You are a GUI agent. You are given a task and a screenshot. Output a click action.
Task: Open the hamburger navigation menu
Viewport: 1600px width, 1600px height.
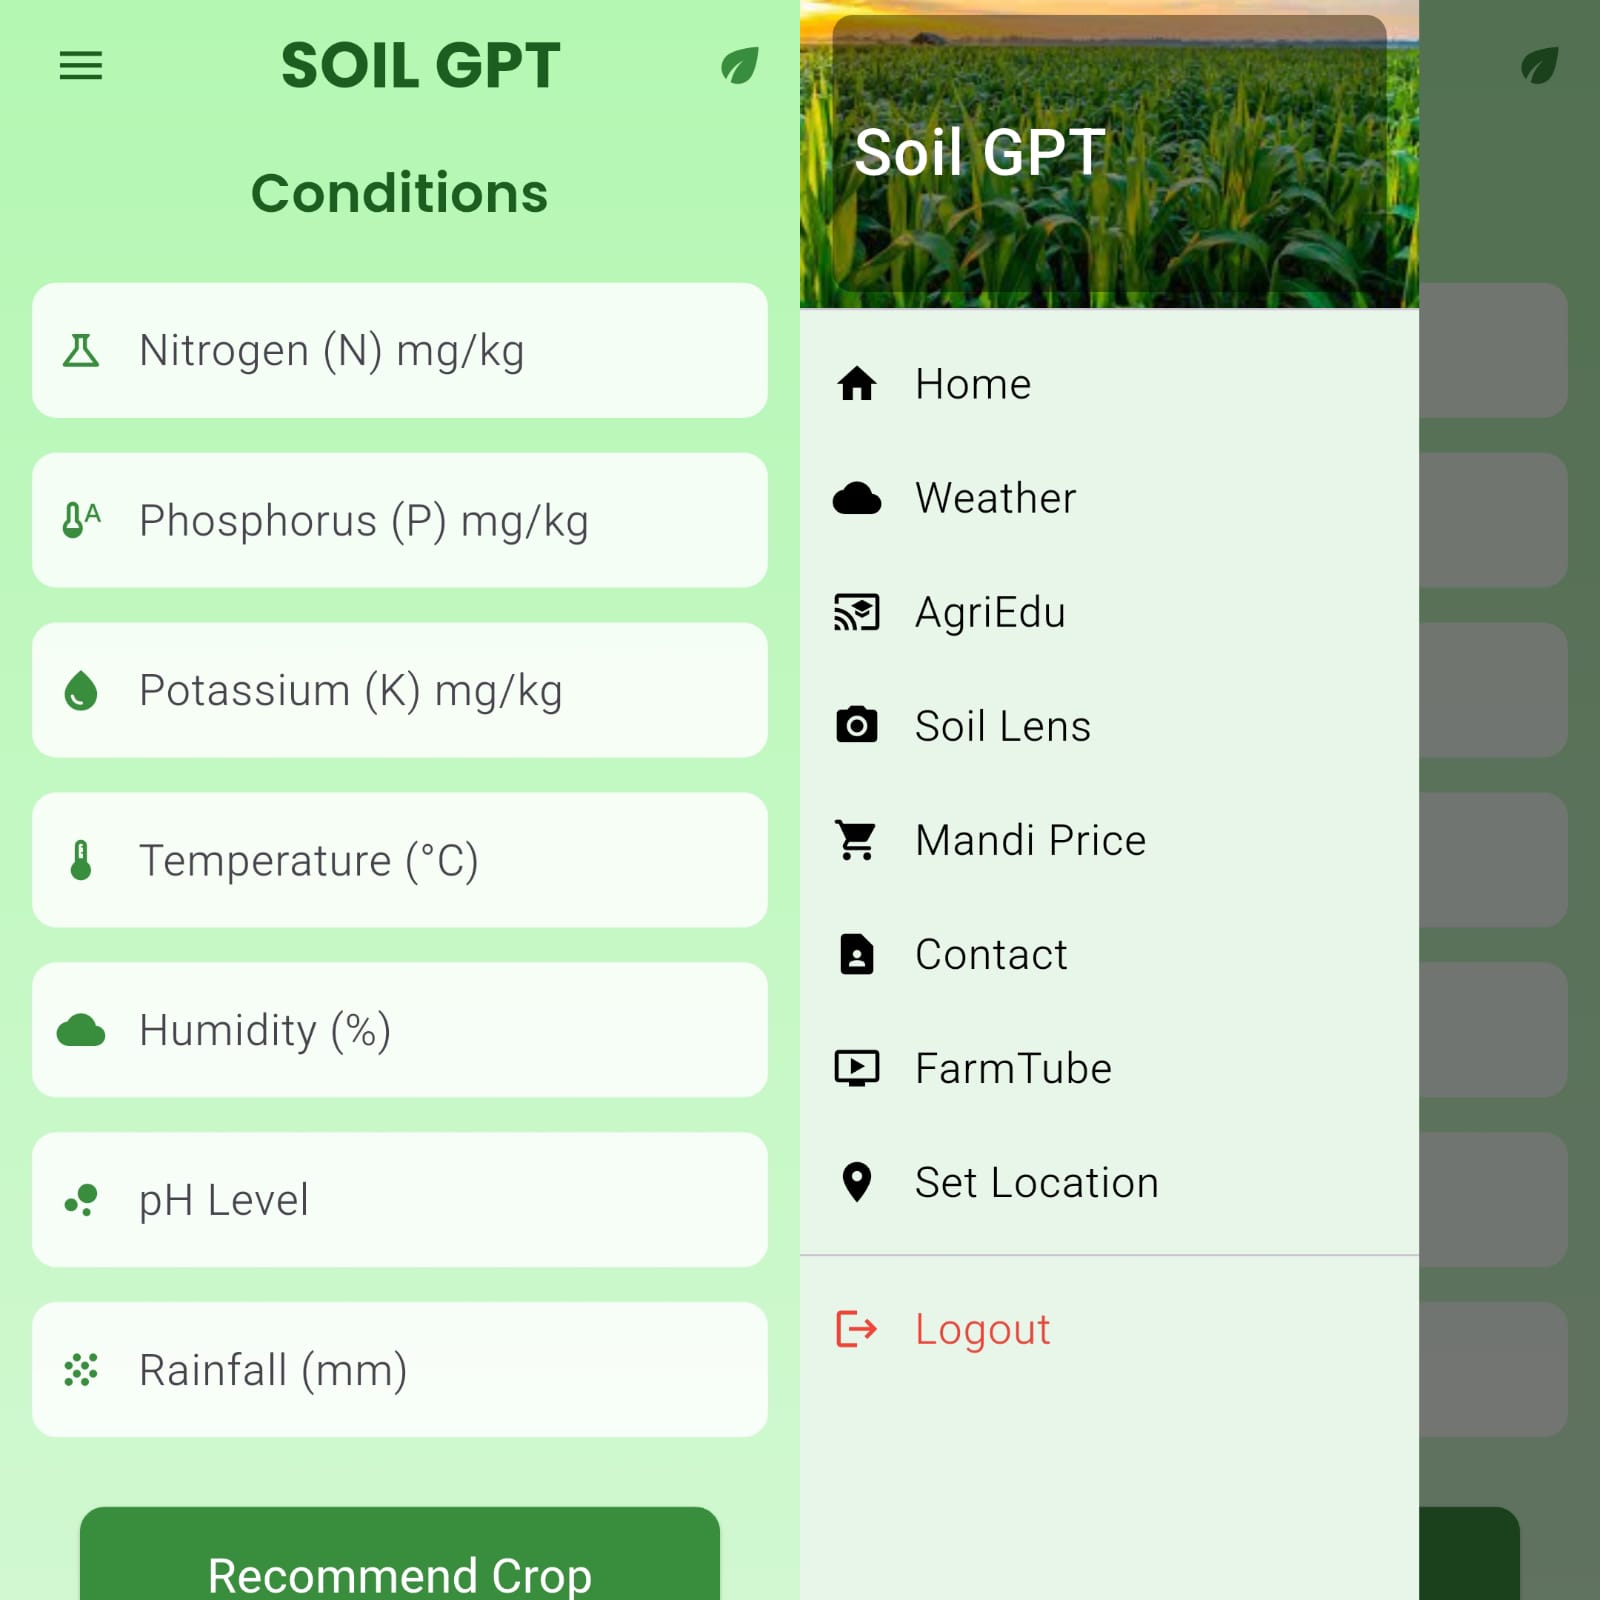click(81, 66)
